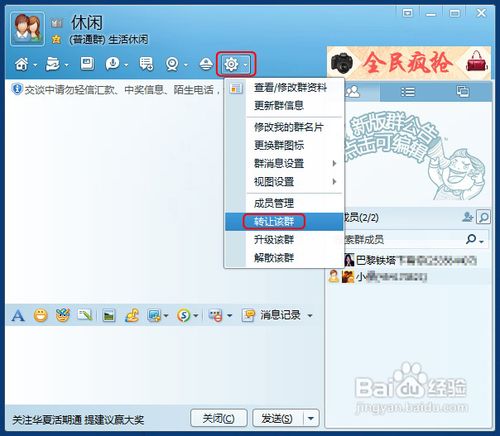Click the safety tip shield icon
500x436 pixels.
pyautogui.click(x=16, y=89)
